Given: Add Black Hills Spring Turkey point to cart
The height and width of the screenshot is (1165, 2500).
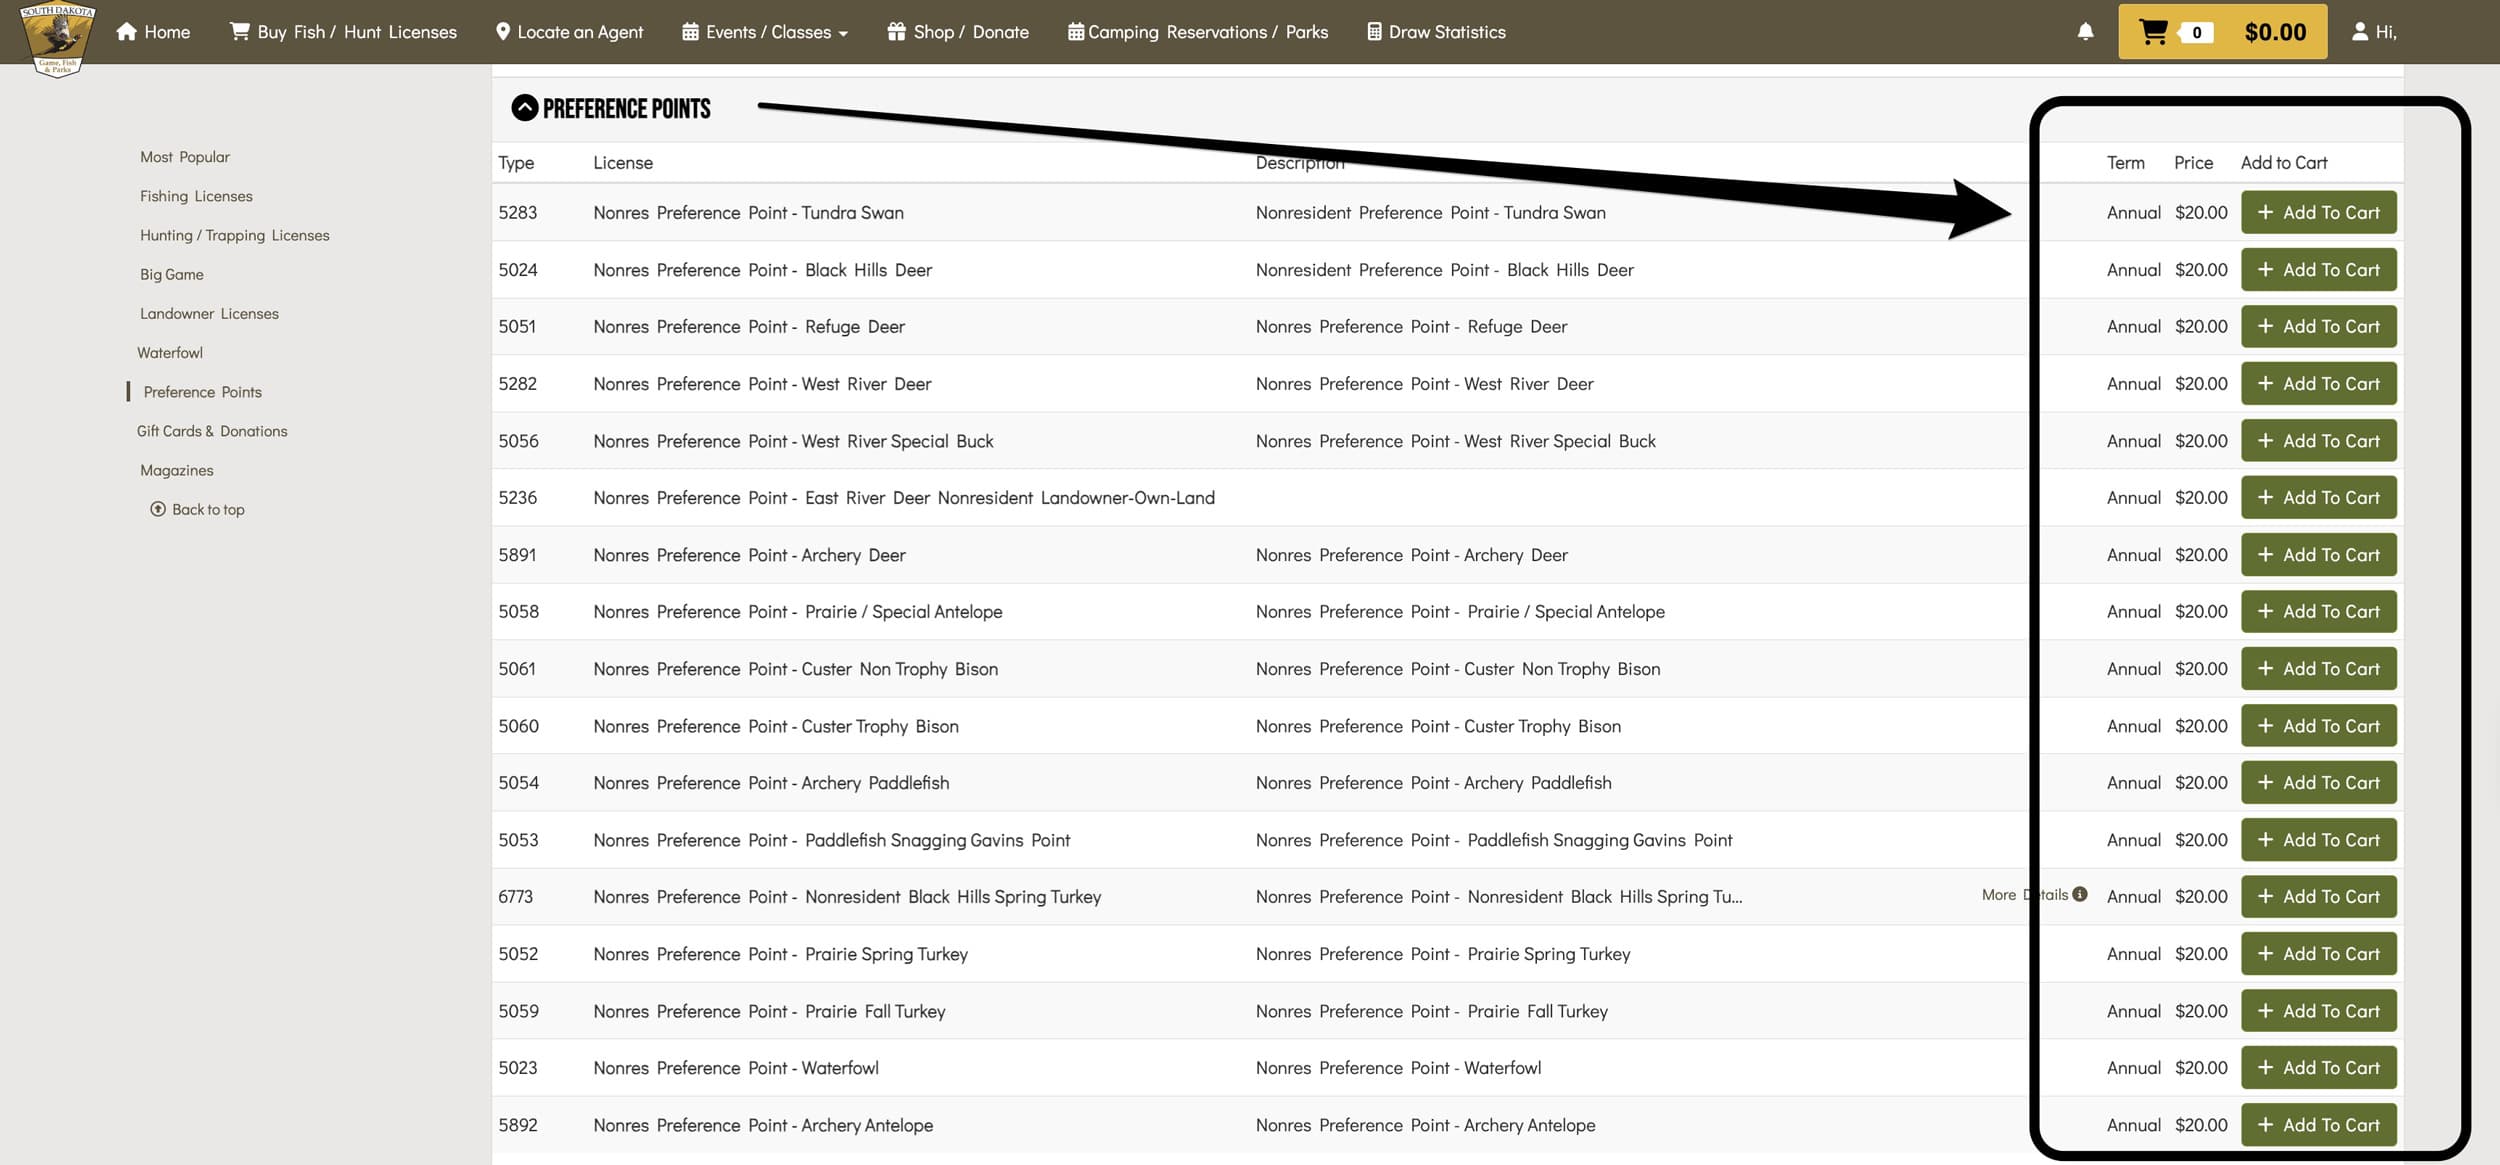Looking at the screenshot, I should [x=2318, y=896].
